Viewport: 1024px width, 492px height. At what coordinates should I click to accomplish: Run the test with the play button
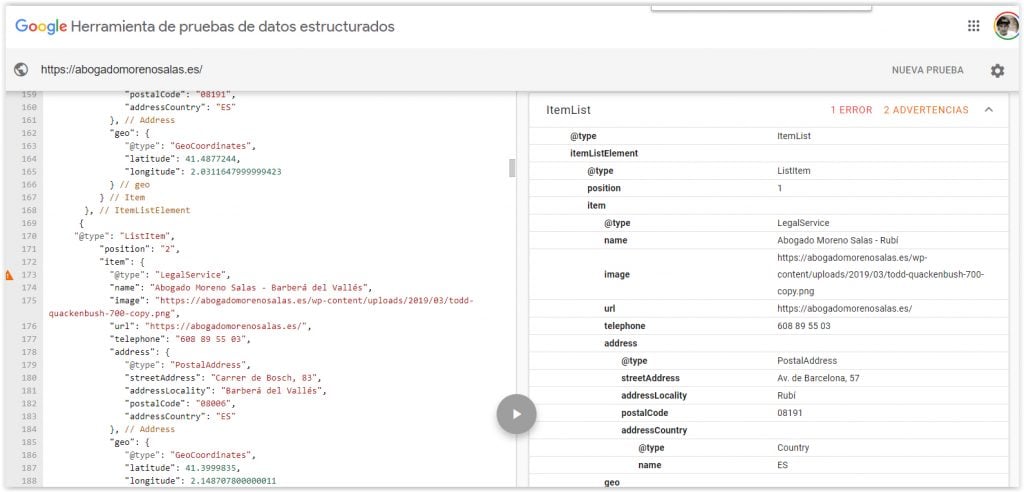click(x=517, y=414)
